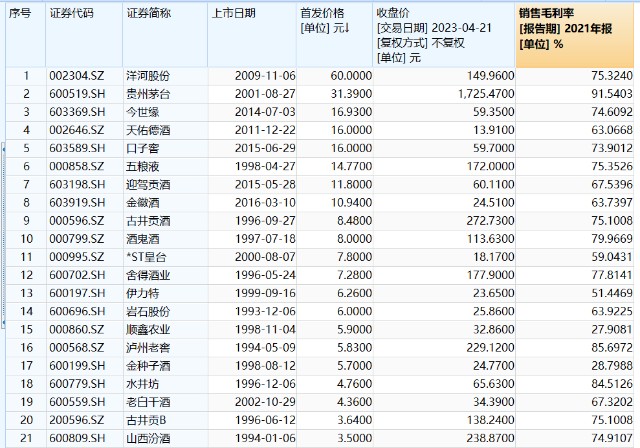Click the closing price 177.9000
The image size is (640, 448).
click(x=491, y=275)
